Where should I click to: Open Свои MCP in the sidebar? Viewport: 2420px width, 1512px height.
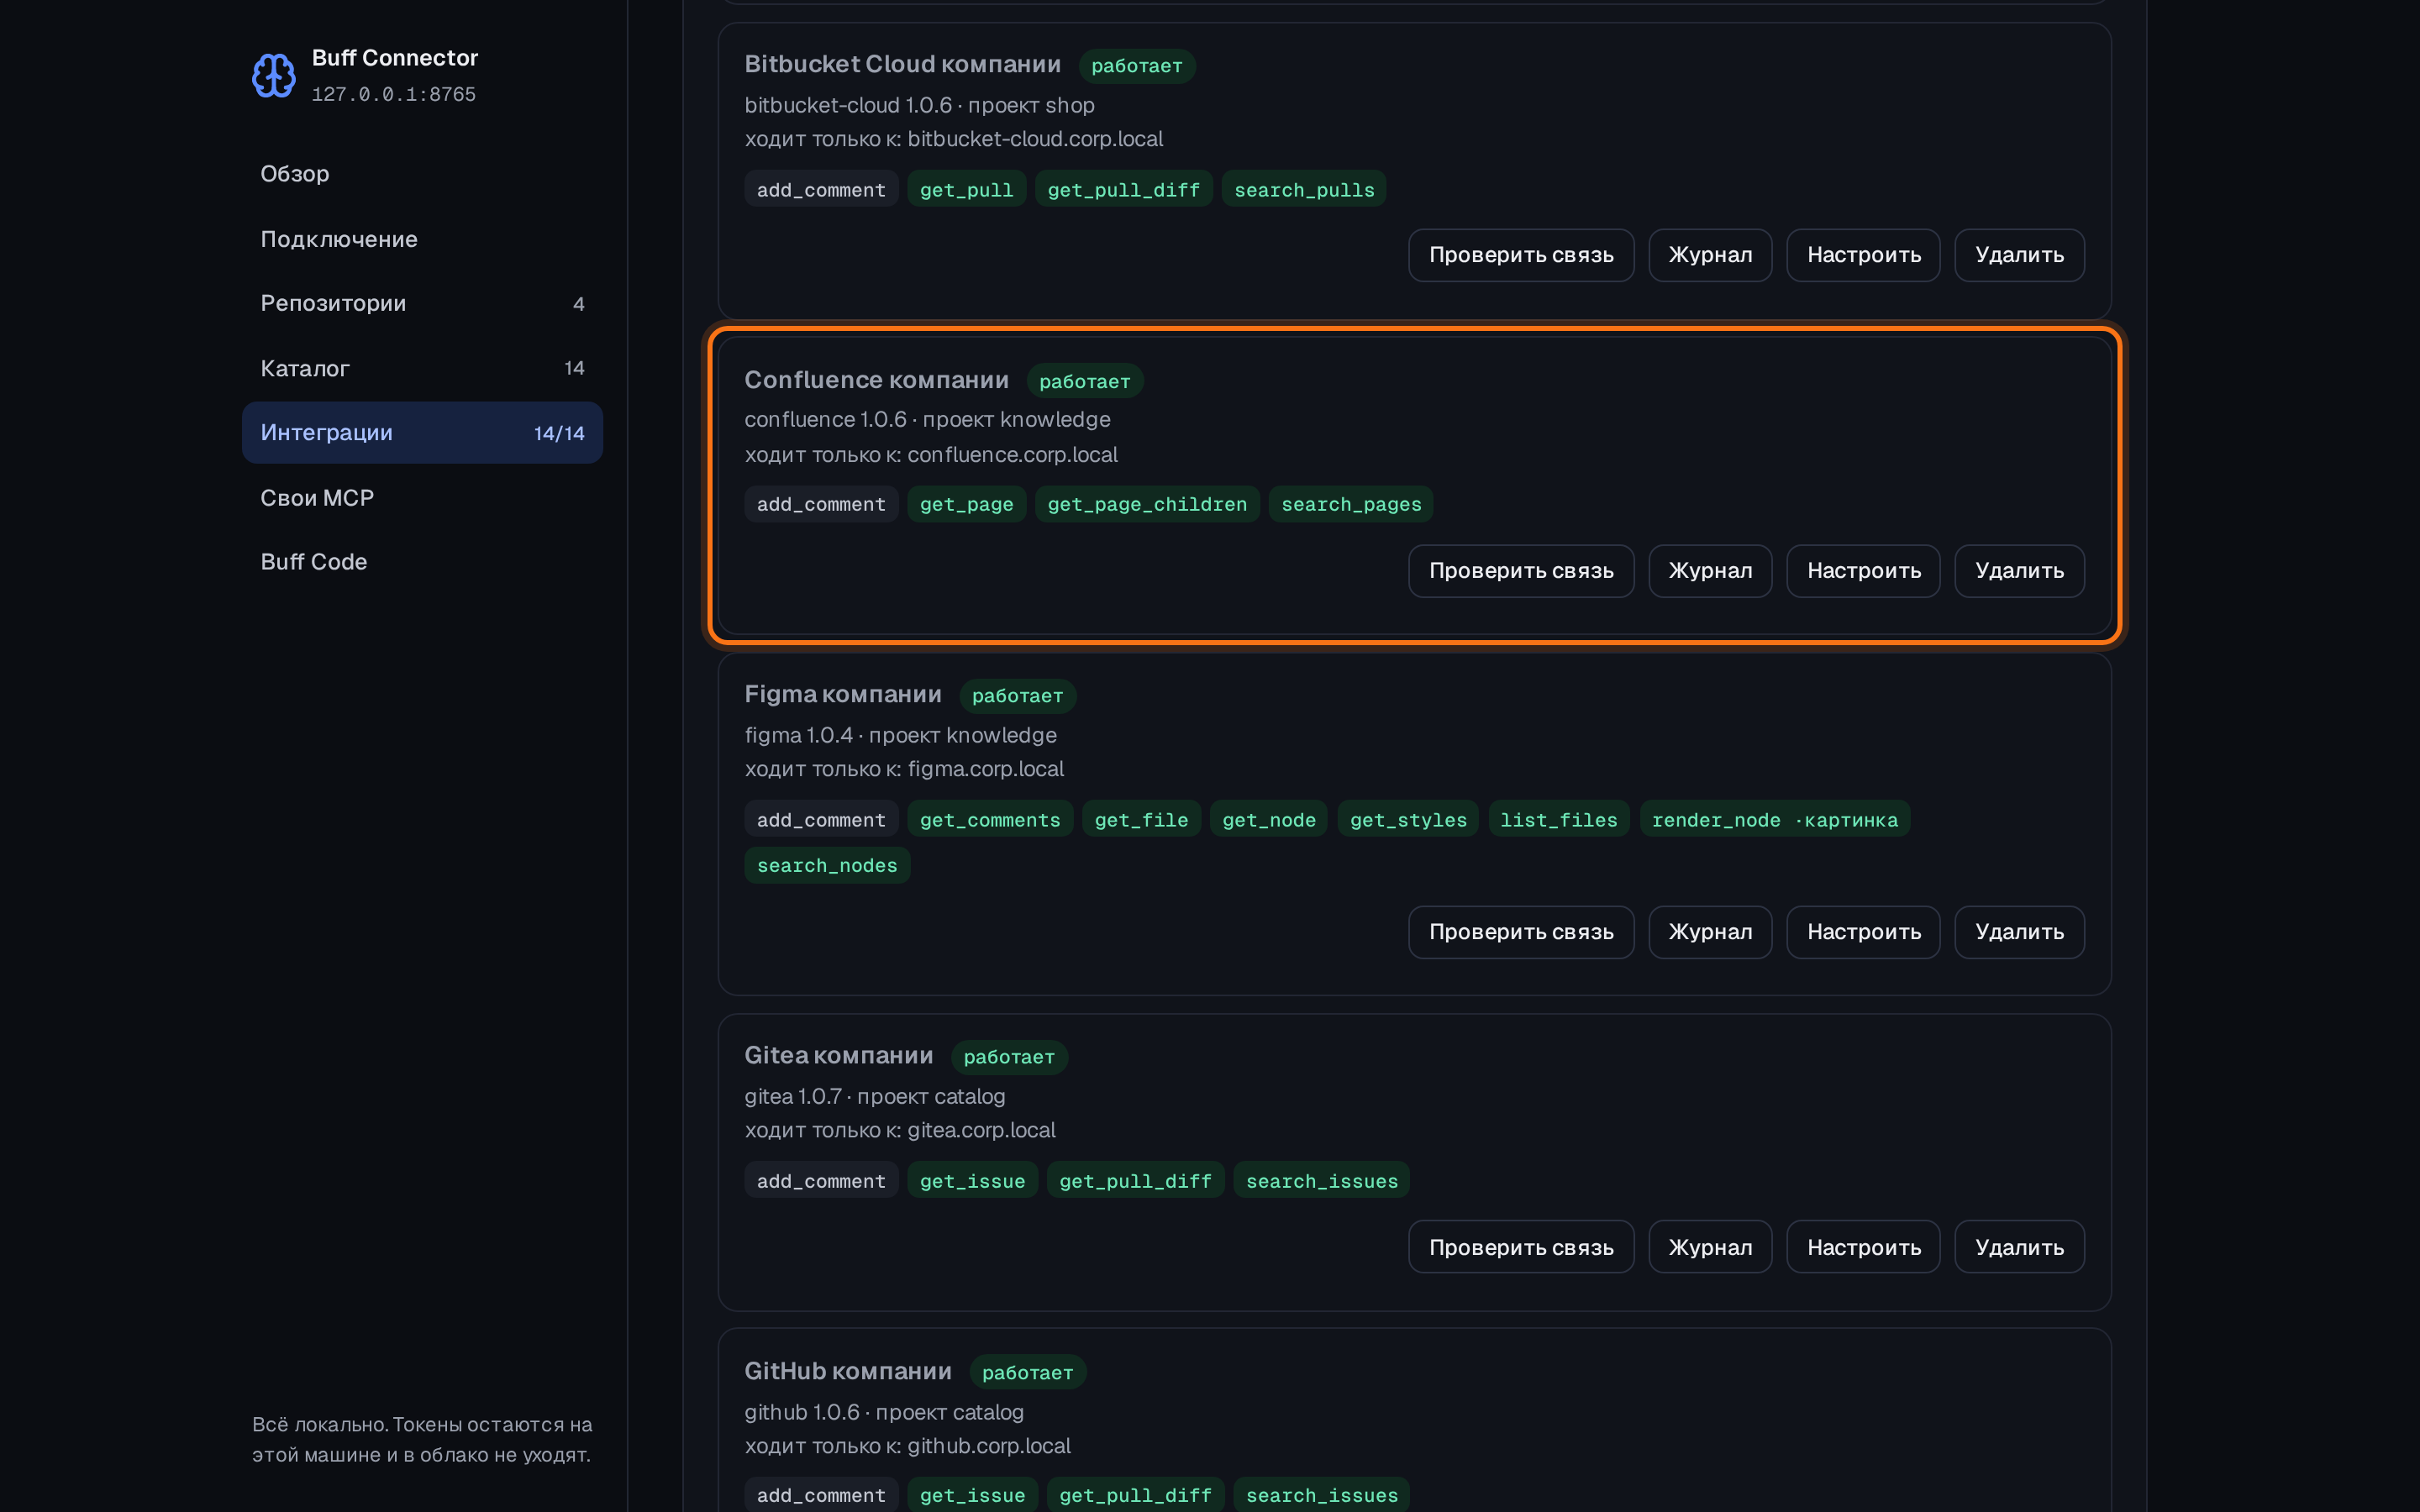[x=422, y=498]
